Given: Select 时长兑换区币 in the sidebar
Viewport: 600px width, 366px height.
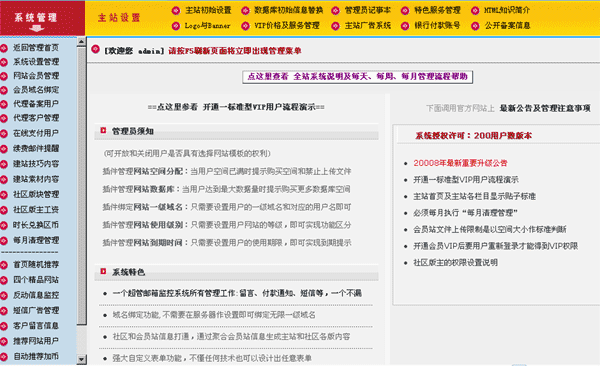Looking at the screenshot, I should point(36,225).
